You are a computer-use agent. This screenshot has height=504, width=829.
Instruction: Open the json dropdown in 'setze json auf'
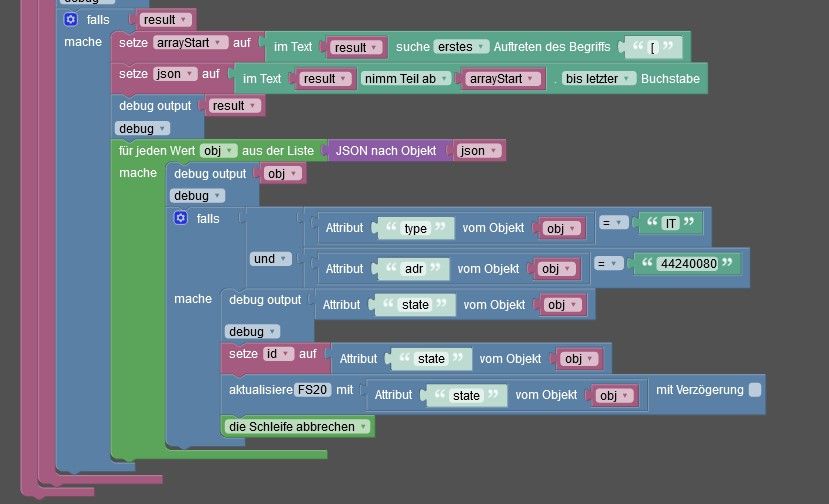click(x=175, y=74)
